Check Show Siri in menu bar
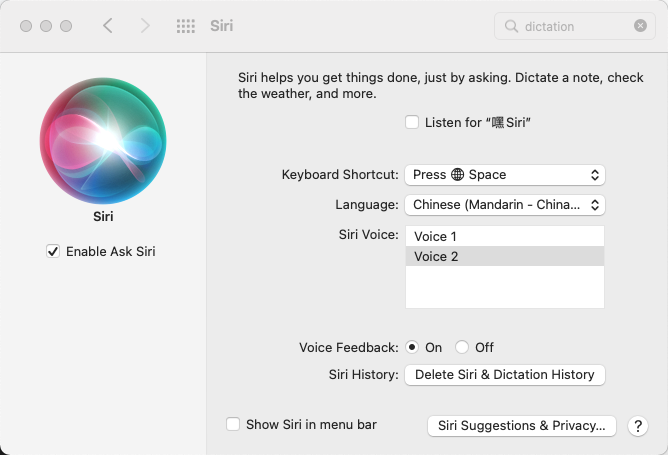Viewport: 668px width, 455px height. coord(233,424)
